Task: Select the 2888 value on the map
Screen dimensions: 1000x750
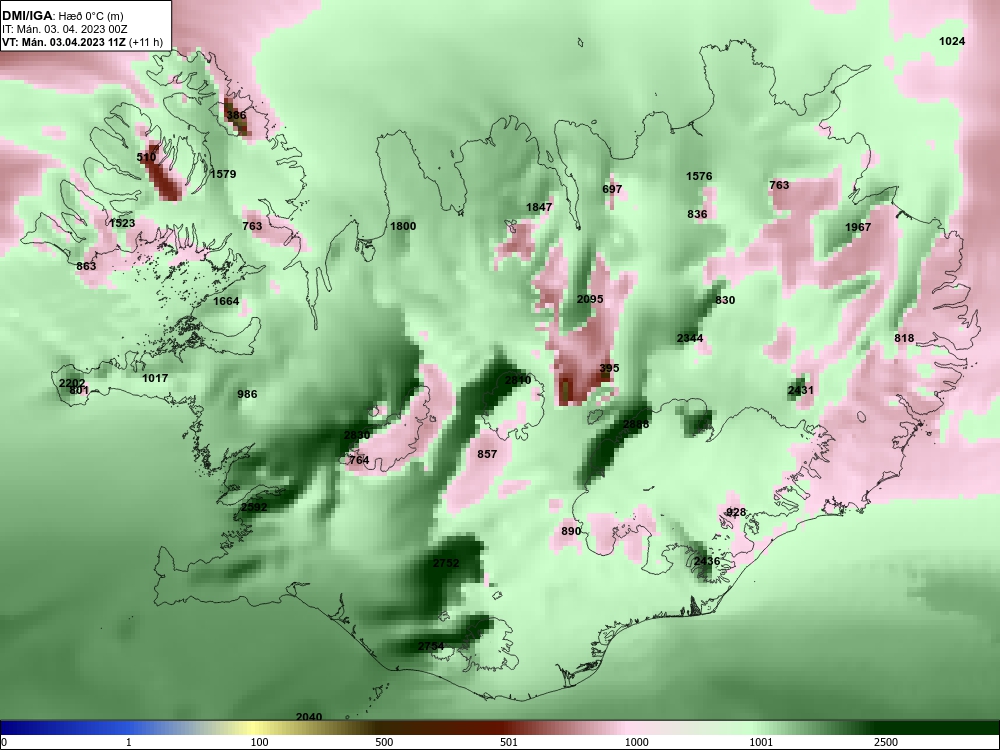Action: tap(636, 425)
